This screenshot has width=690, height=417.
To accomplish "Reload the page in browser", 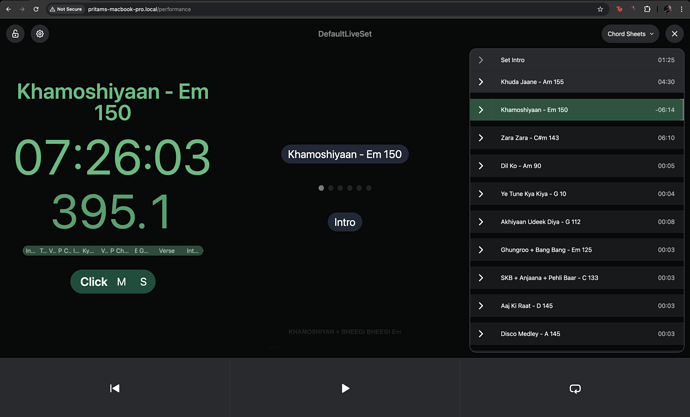I will click(36, 9).
